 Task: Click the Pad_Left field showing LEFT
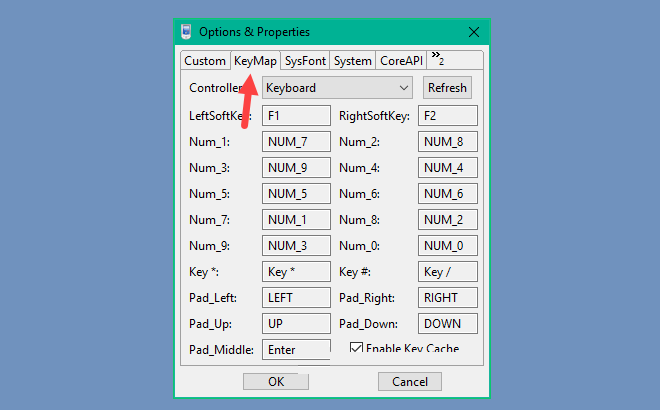296,297
